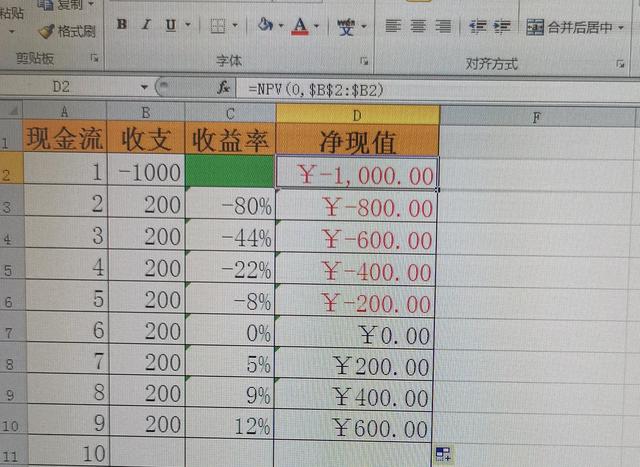Click cell ¥0.00
The height and width of the screenshot is (467, 640).
pyautogui.click(x=354, y=334)
